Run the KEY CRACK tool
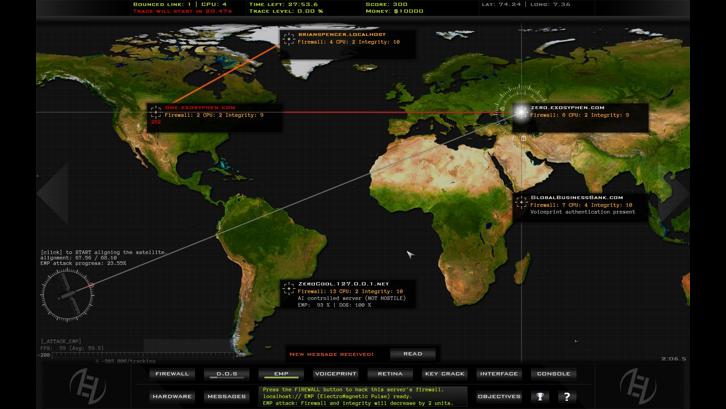This screenshot has height=409, width=726. click(444, 374)
